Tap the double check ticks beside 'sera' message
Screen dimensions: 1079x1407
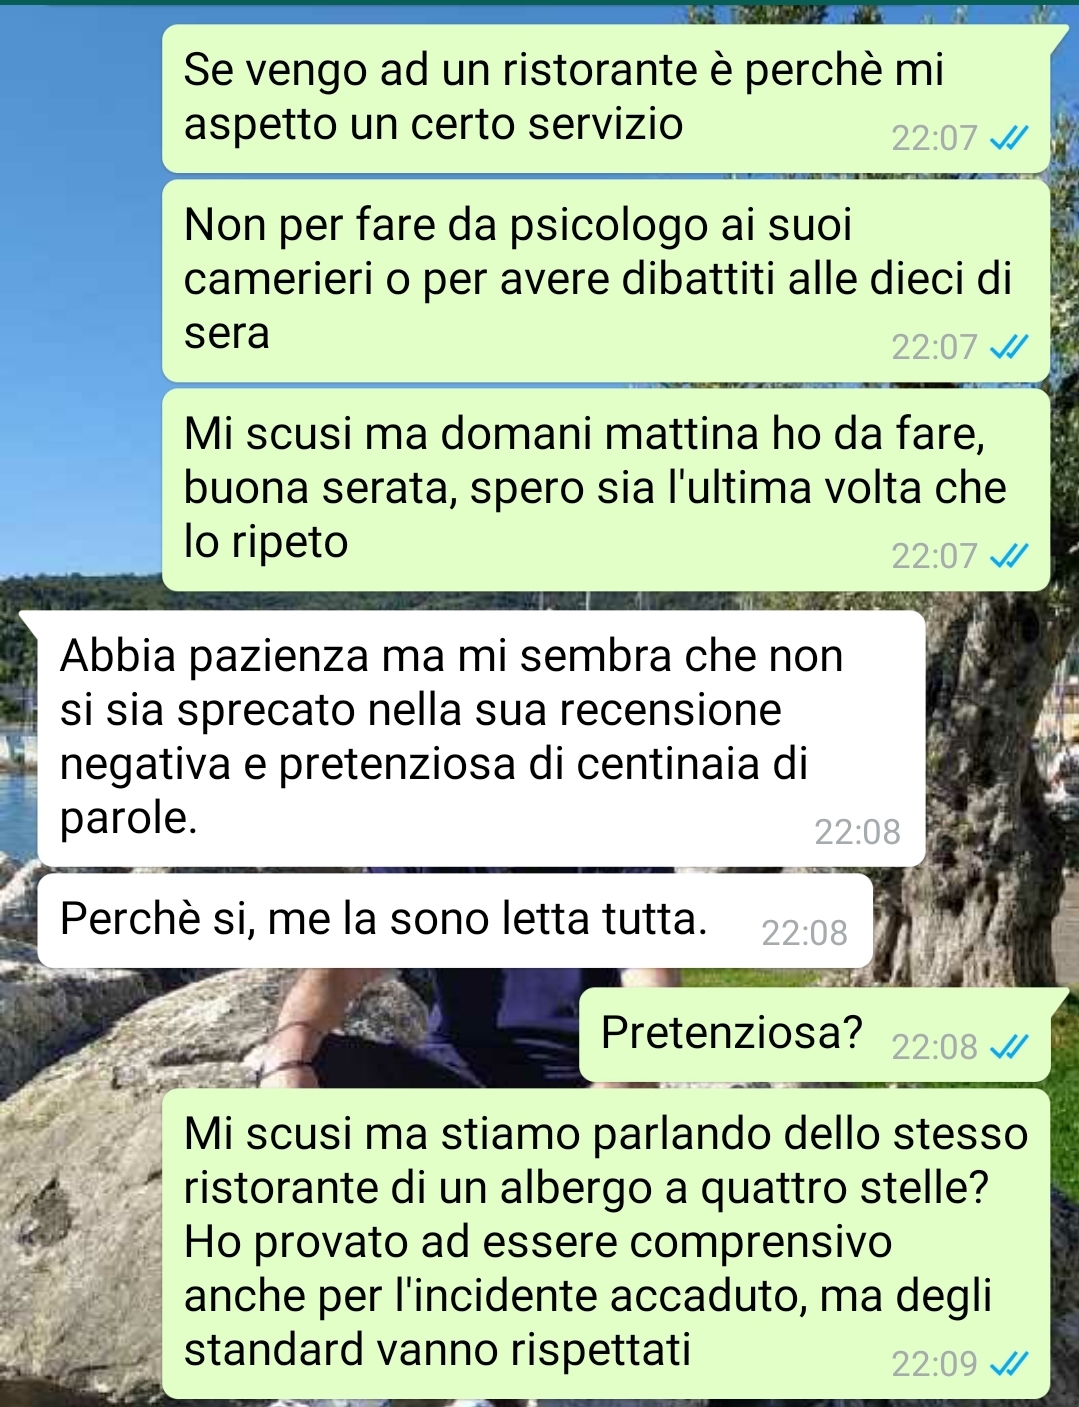point(1008,347)
